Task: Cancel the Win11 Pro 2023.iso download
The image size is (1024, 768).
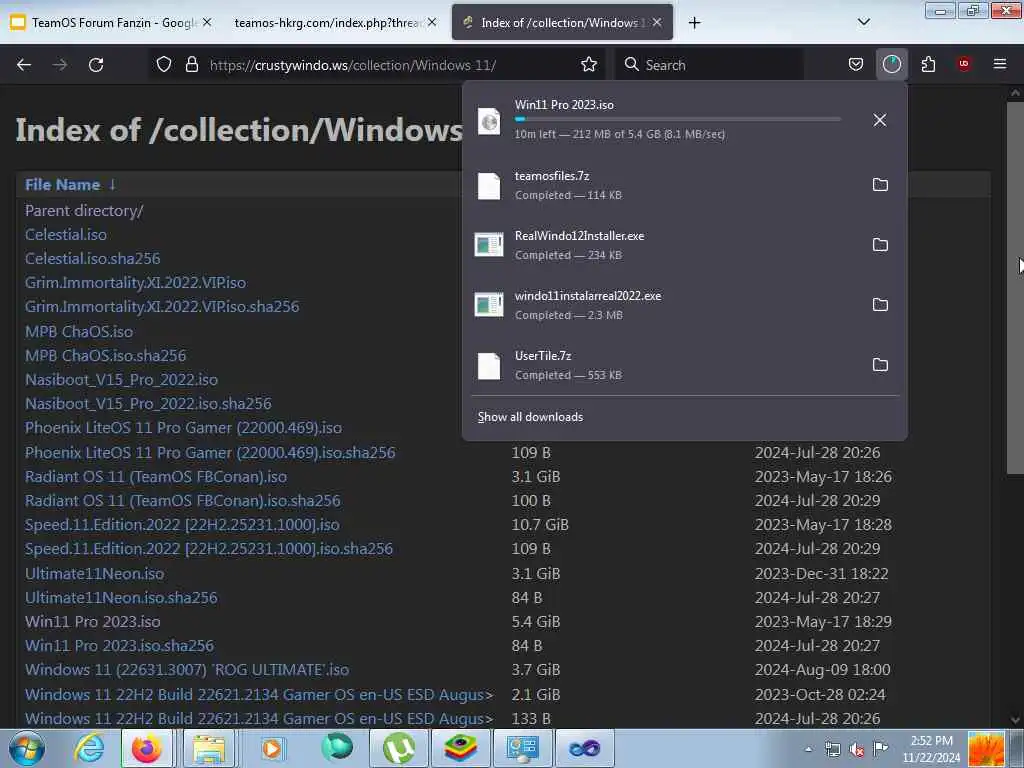Action: [x=880, y=120]
